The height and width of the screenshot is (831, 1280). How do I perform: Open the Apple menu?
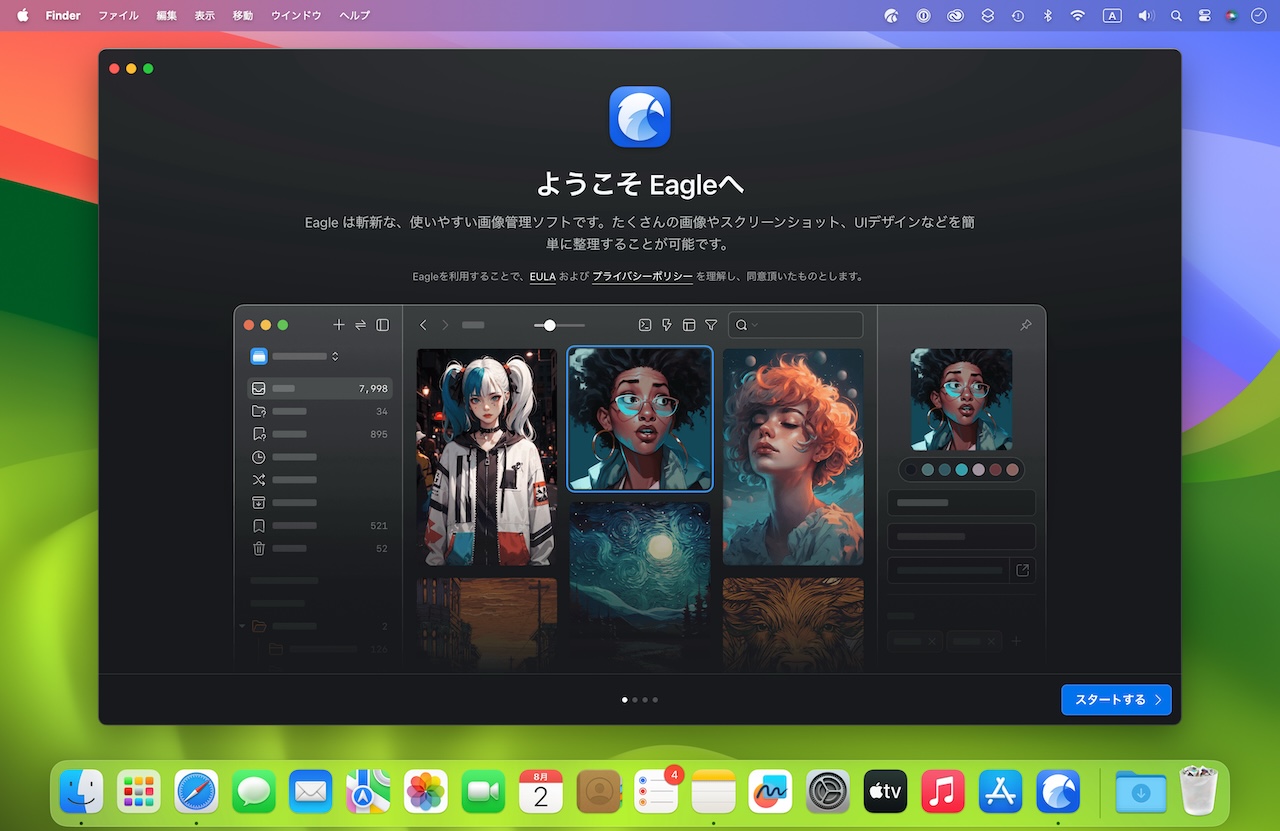pyautogui.click(x=22, y=15)
